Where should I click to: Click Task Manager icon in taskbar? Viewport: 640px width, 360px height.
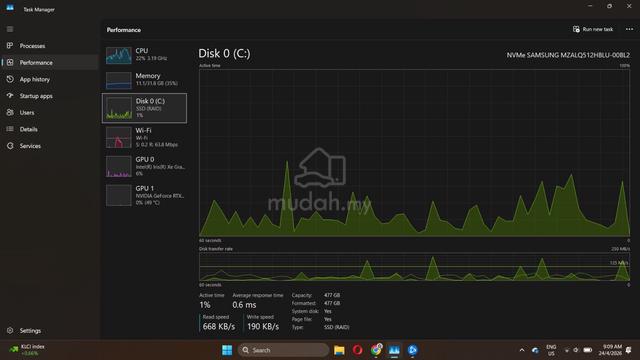pyautogui.click(x=394, y=350)
